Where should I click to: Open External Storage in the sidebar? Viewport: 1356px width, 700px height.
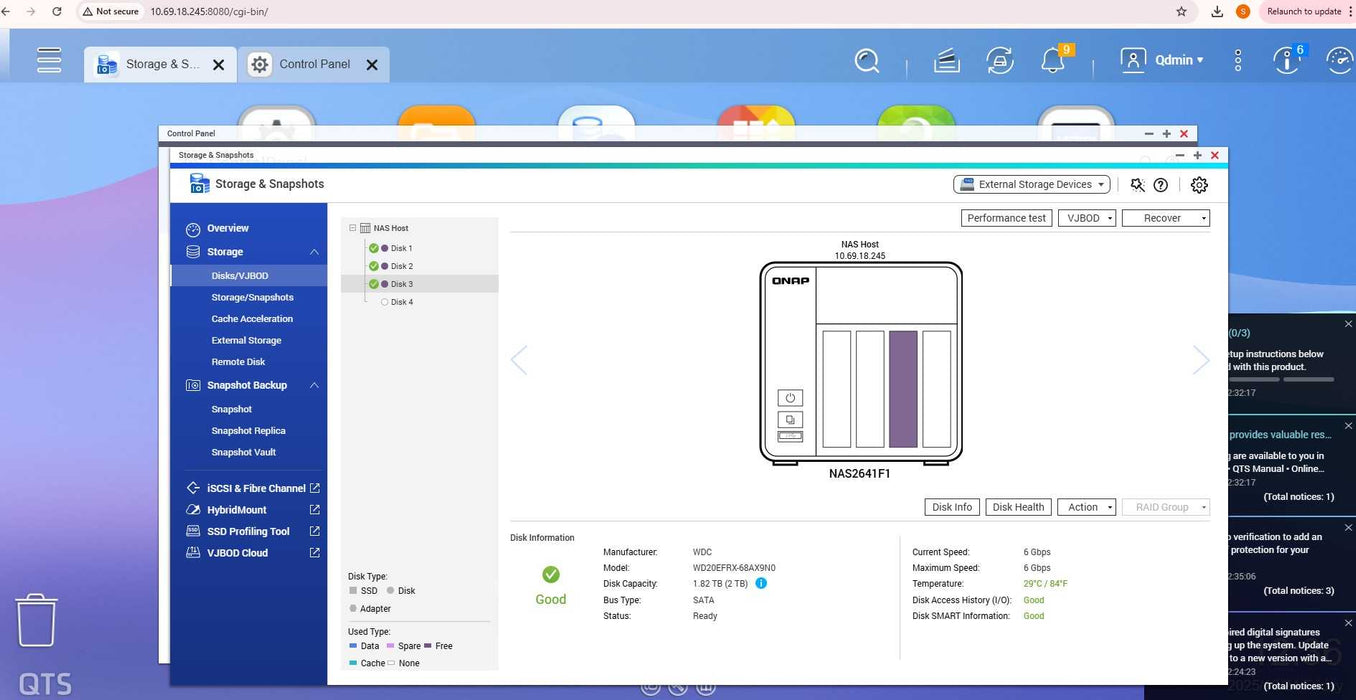[246, 341]
